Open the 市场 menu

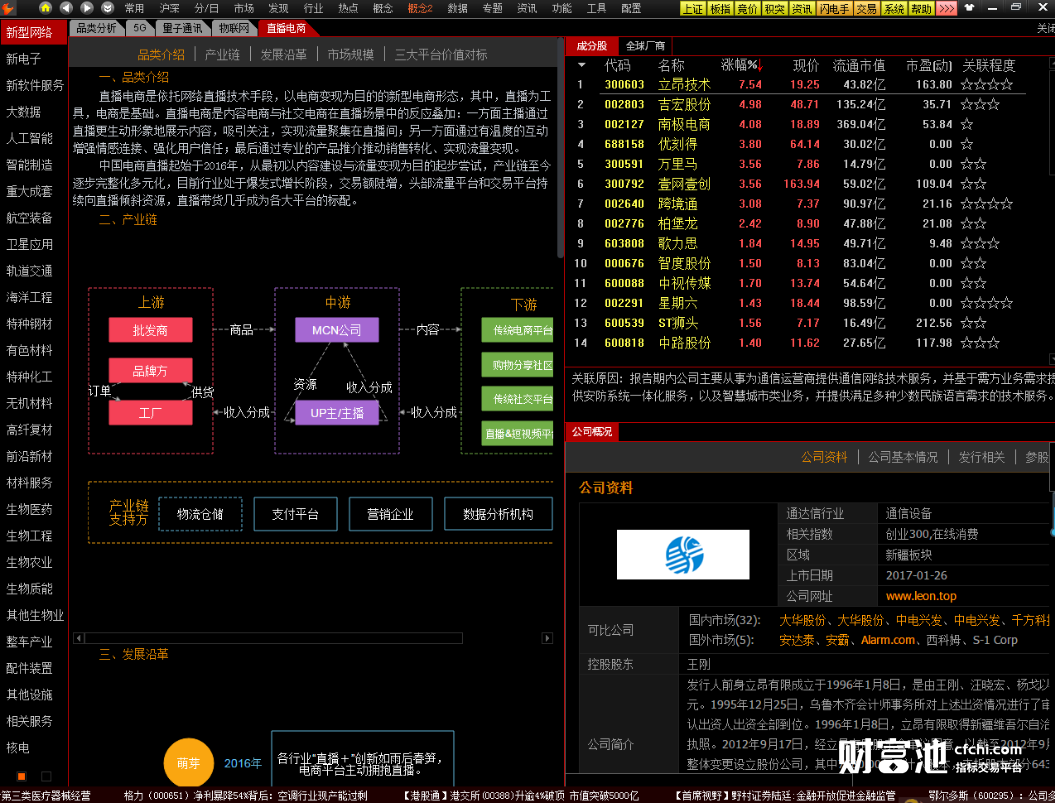click(244, 9)
